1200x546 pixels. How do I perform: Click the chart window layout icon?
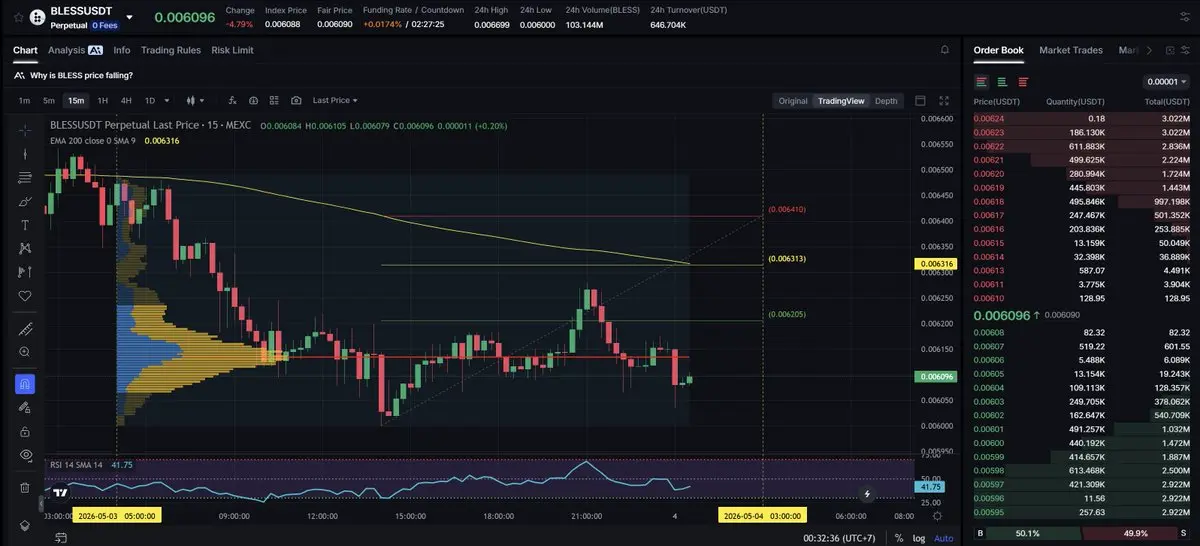[921, 100]
